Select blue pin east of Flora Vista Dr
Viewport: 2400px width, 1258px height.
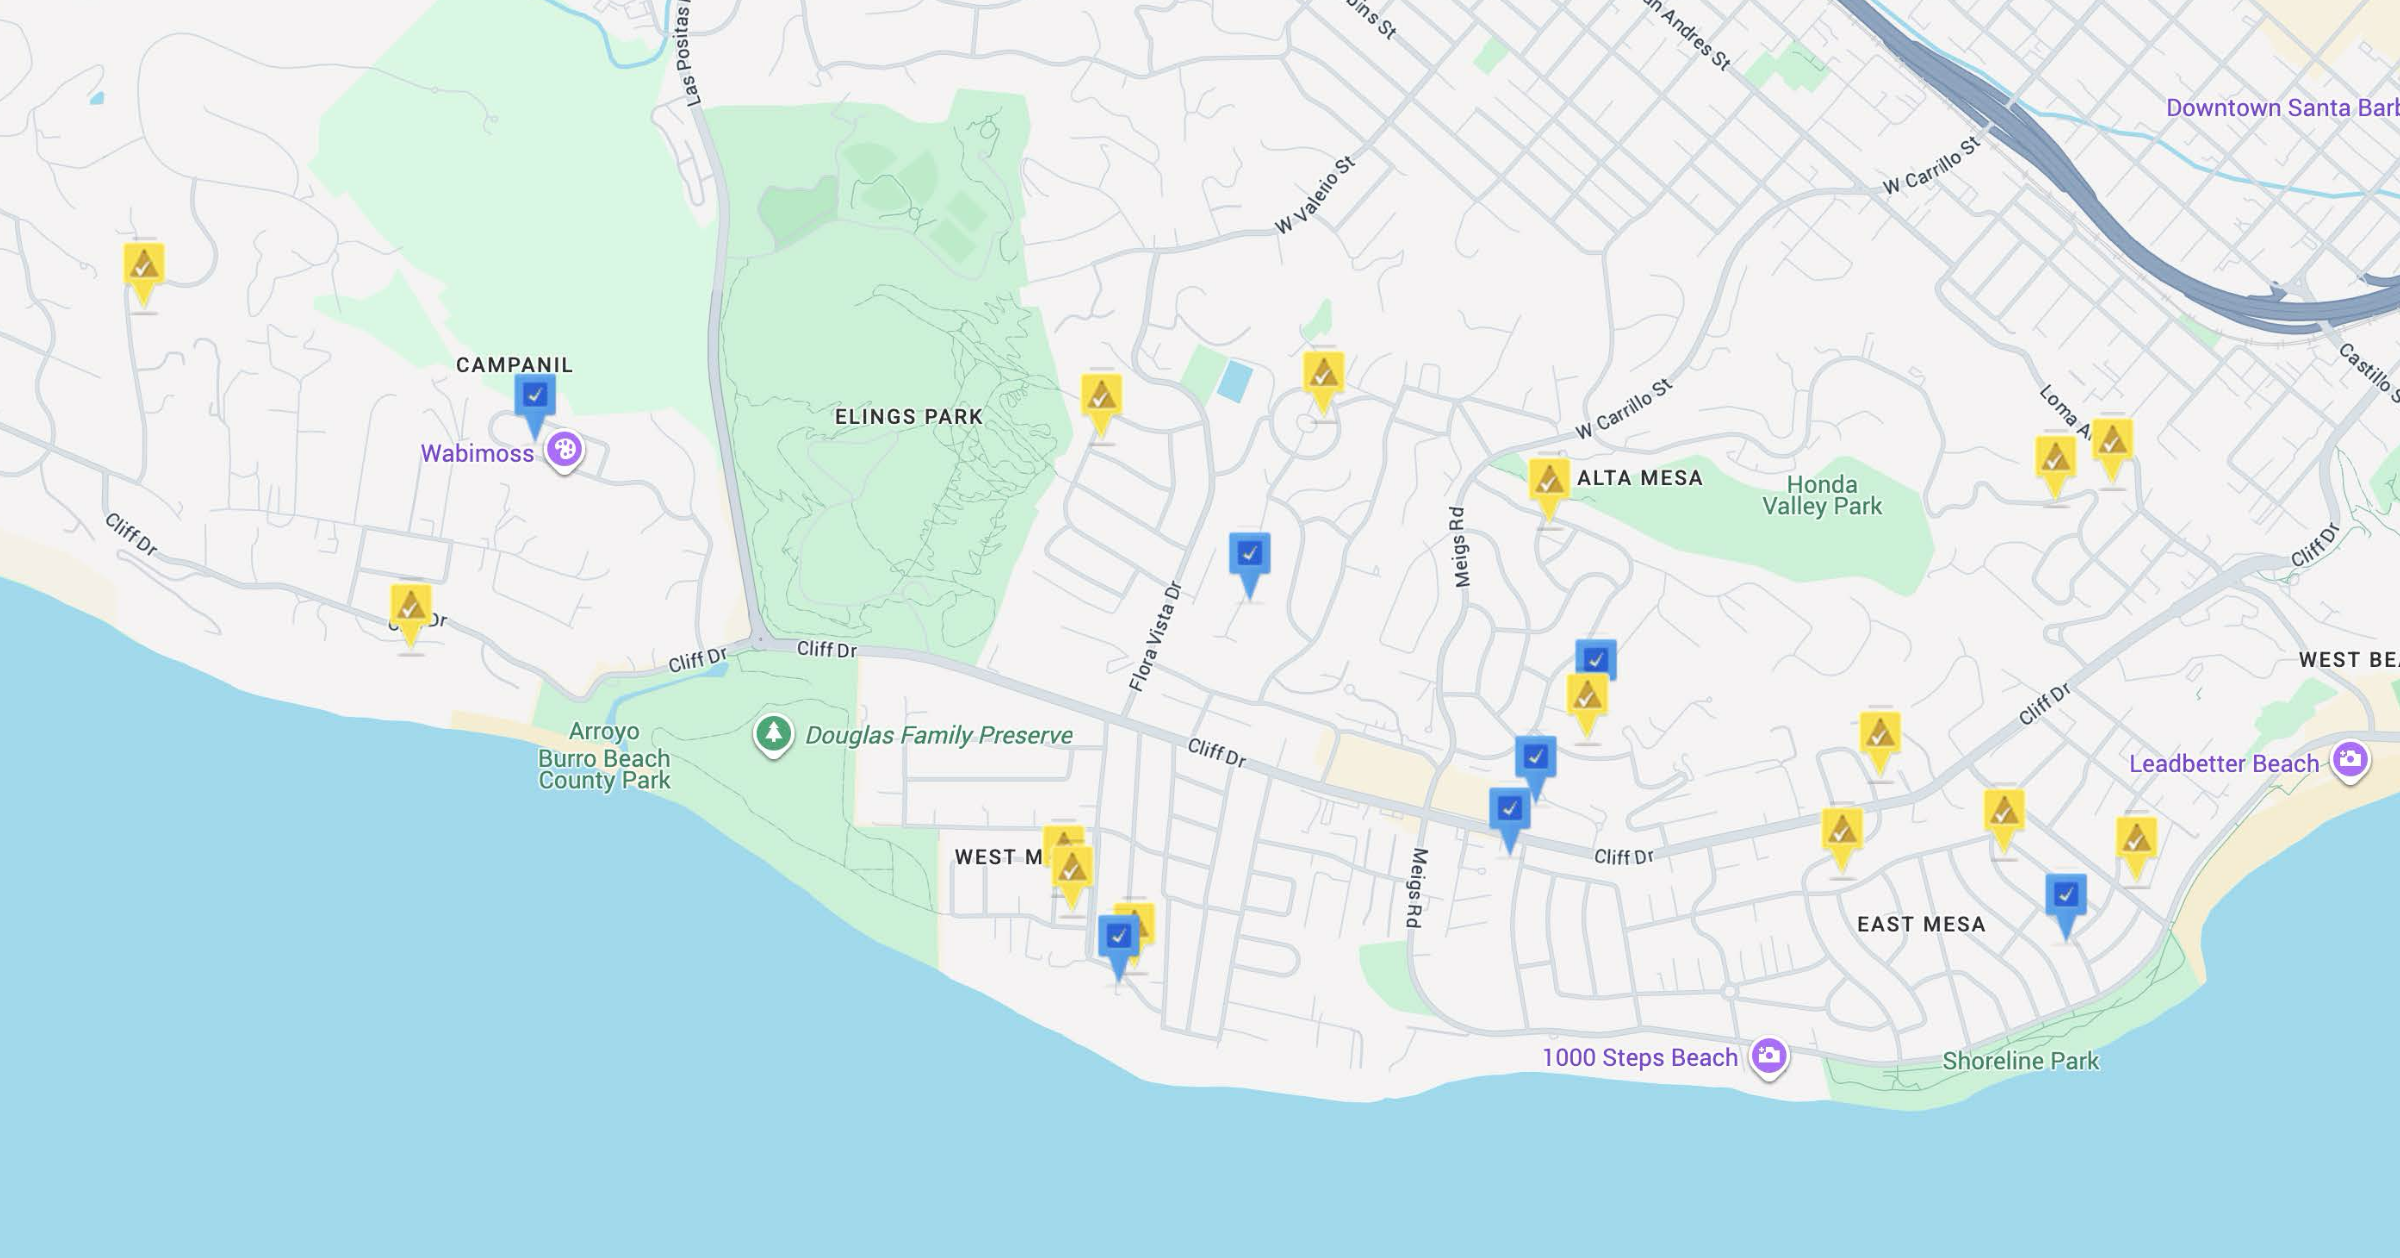point(1249,555)
